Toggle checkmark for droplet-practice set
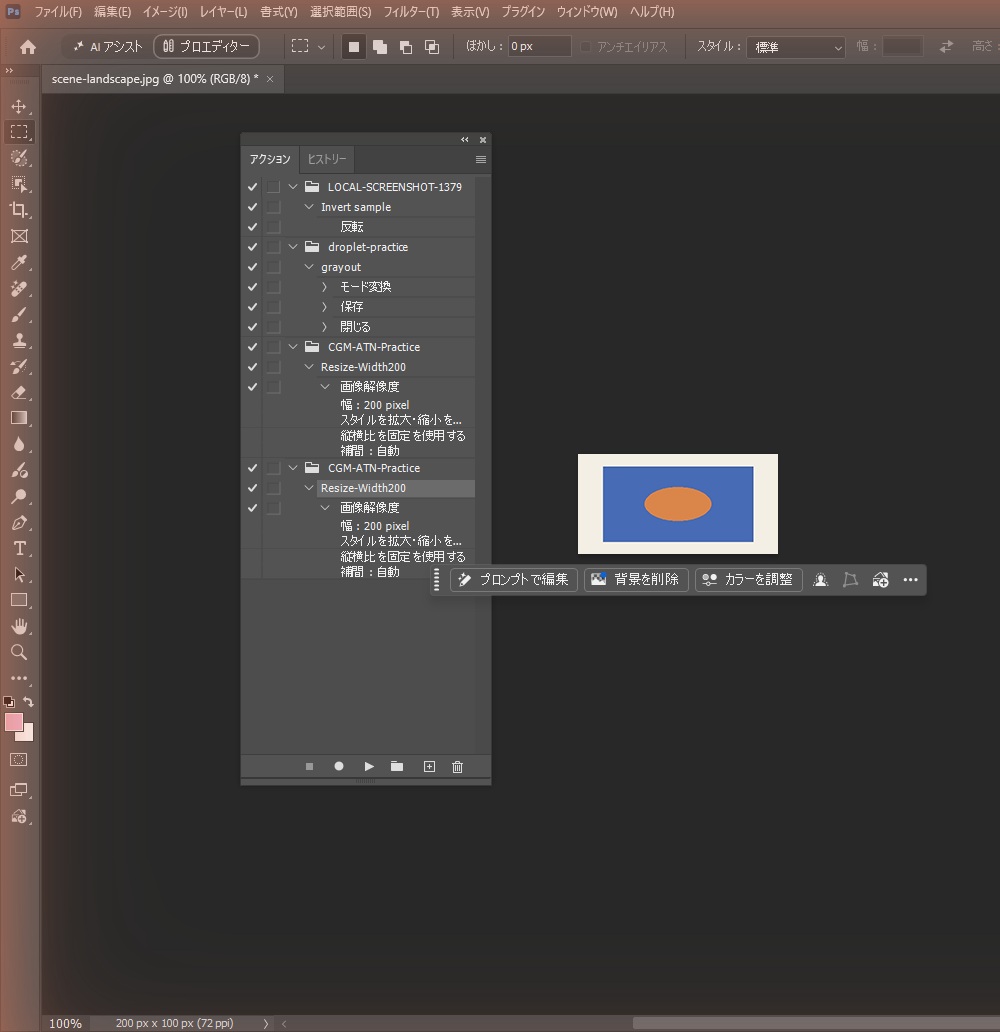The height and width of the screenshot is (1032, 1000). click(x=252, y=247)
